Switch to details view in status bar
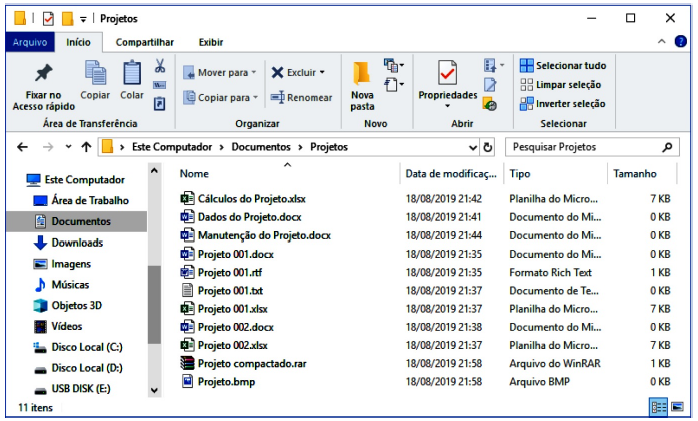Image resolution: width=698 pixels, height=421 pixels. [658, 407]
